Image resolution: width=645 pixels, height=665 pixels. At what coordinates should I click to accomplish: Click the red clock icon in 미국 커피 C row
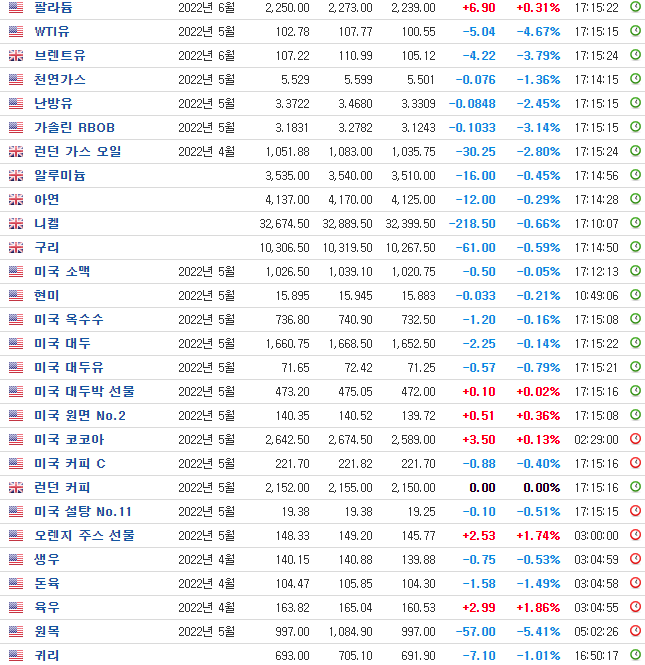tap(635, 462)
